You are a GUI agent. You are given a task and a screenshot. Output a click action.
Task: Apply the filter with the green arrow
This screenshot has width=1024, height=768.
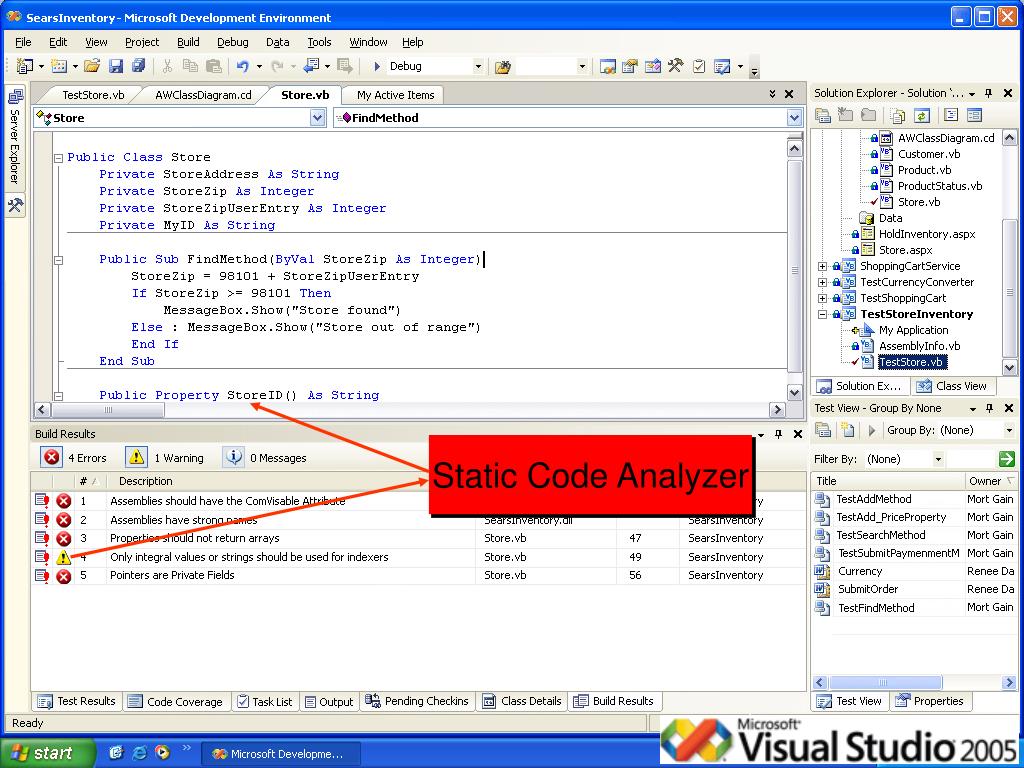click(1006, 458)
